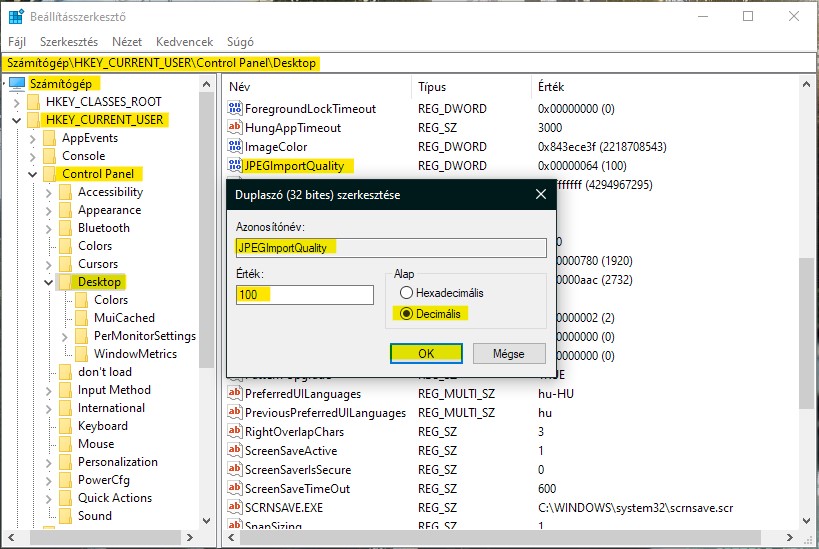Click the PreferredUILanguages value icon
Viewport: 819px width, 549px height.
235,393
